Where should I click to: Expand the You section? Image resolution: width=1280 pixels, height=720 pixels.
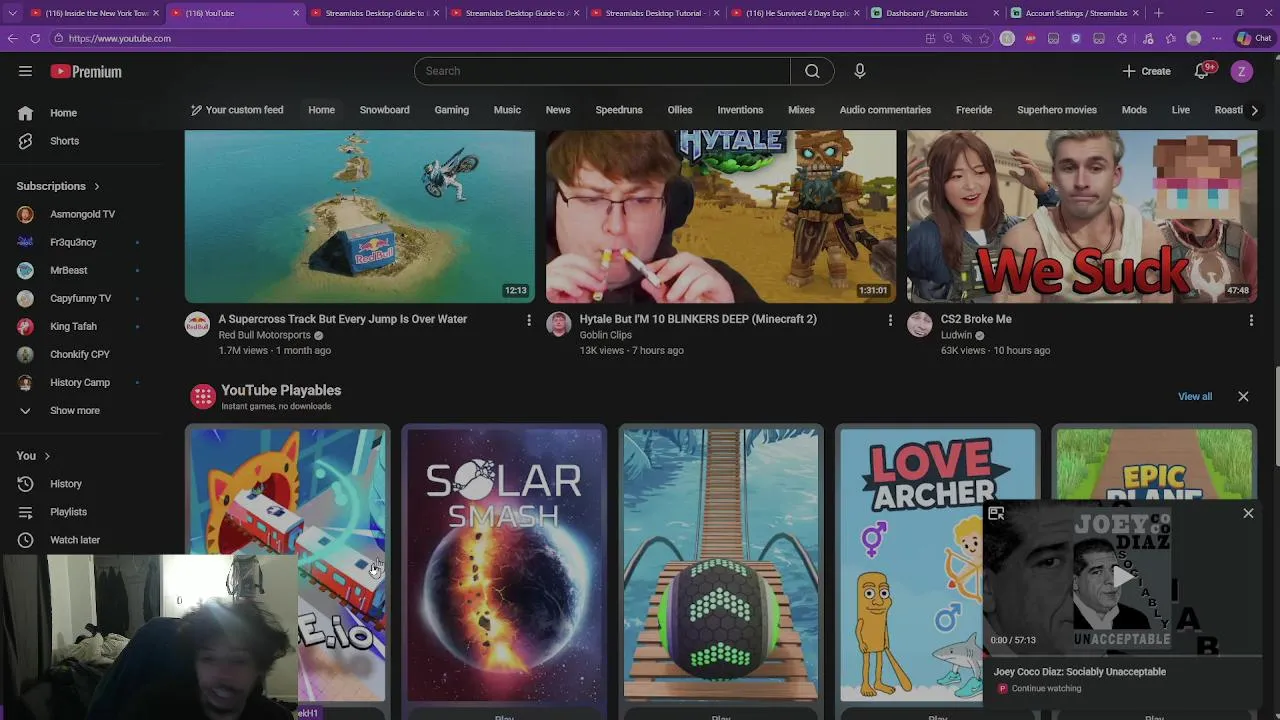(33, 456)
